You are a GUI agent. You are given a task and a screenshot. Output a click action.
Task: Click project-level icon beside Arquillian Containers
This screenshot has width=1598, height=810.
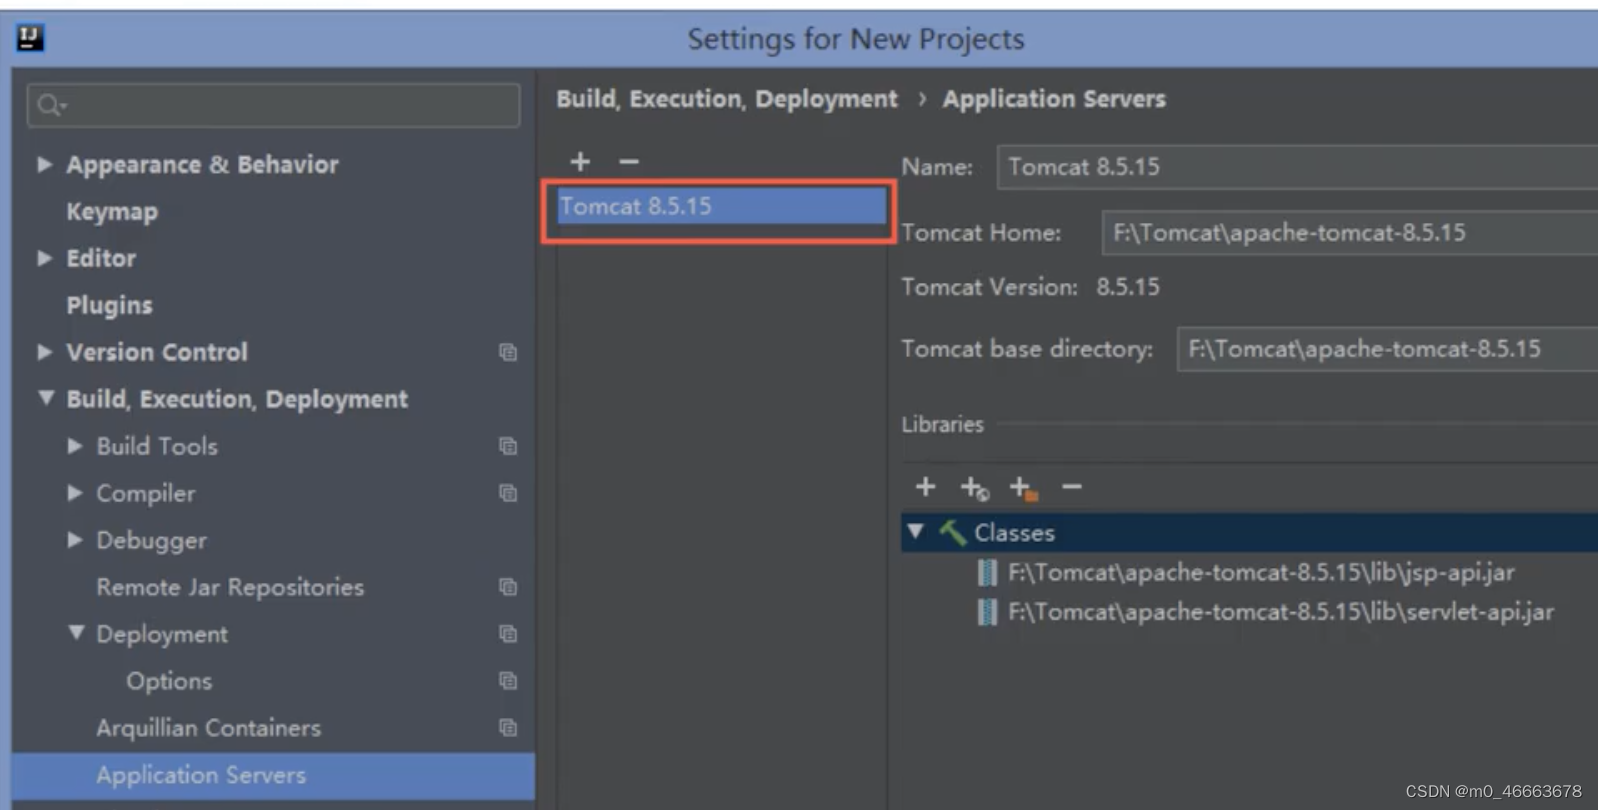[x=508, y=728]
